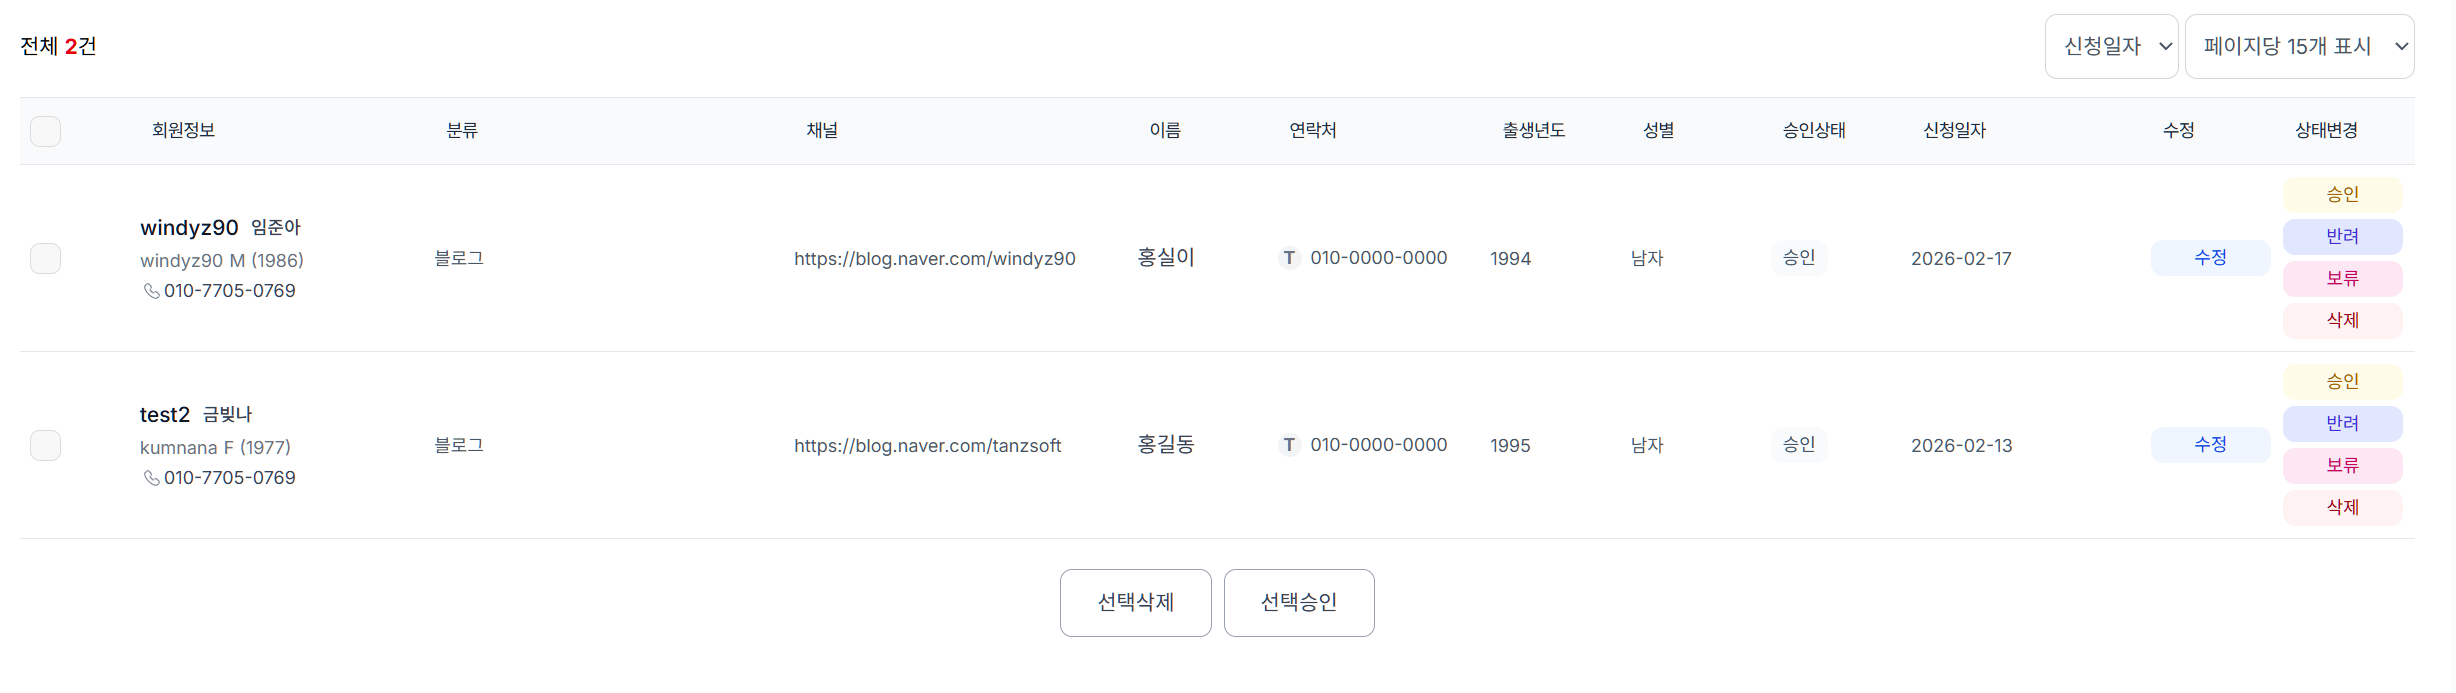Open the 페이지당 15개 표시 dropdown
Viewport: 2456px width, 693px height.
tap(2300, 46)
